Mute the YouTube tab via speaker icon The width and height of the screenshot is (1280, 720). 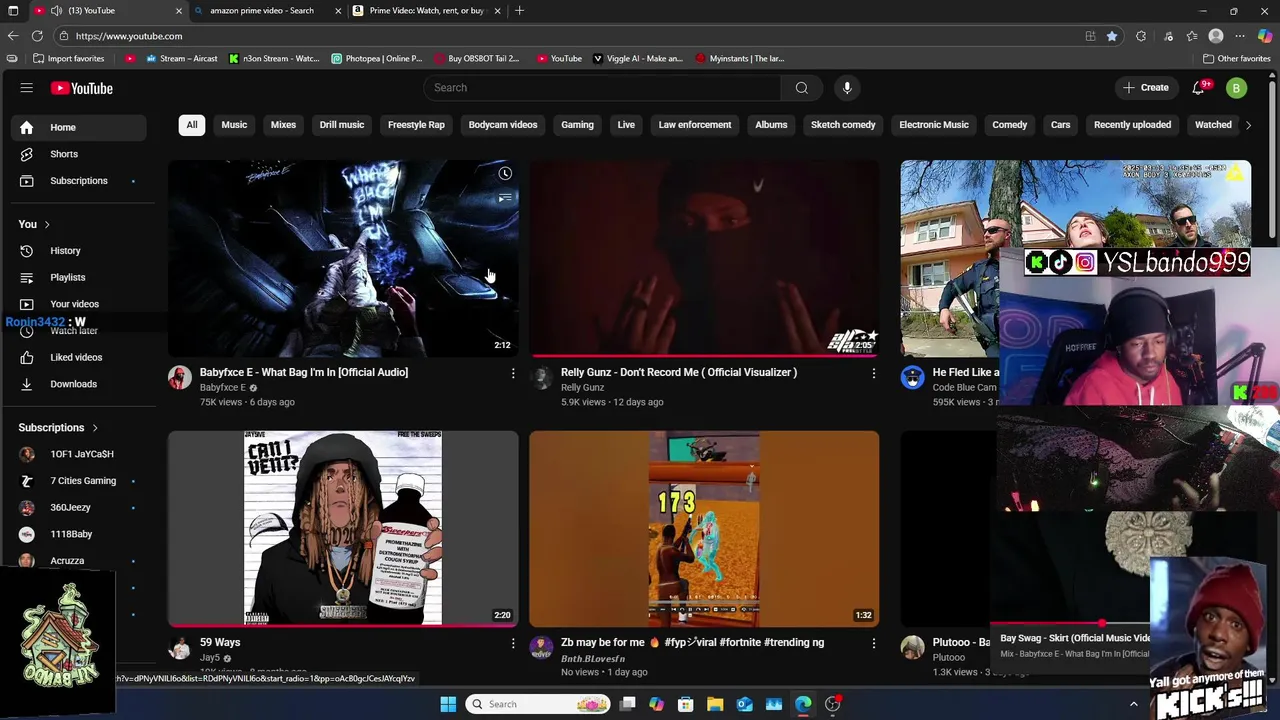pyautogui.click(x=56, y=10)
